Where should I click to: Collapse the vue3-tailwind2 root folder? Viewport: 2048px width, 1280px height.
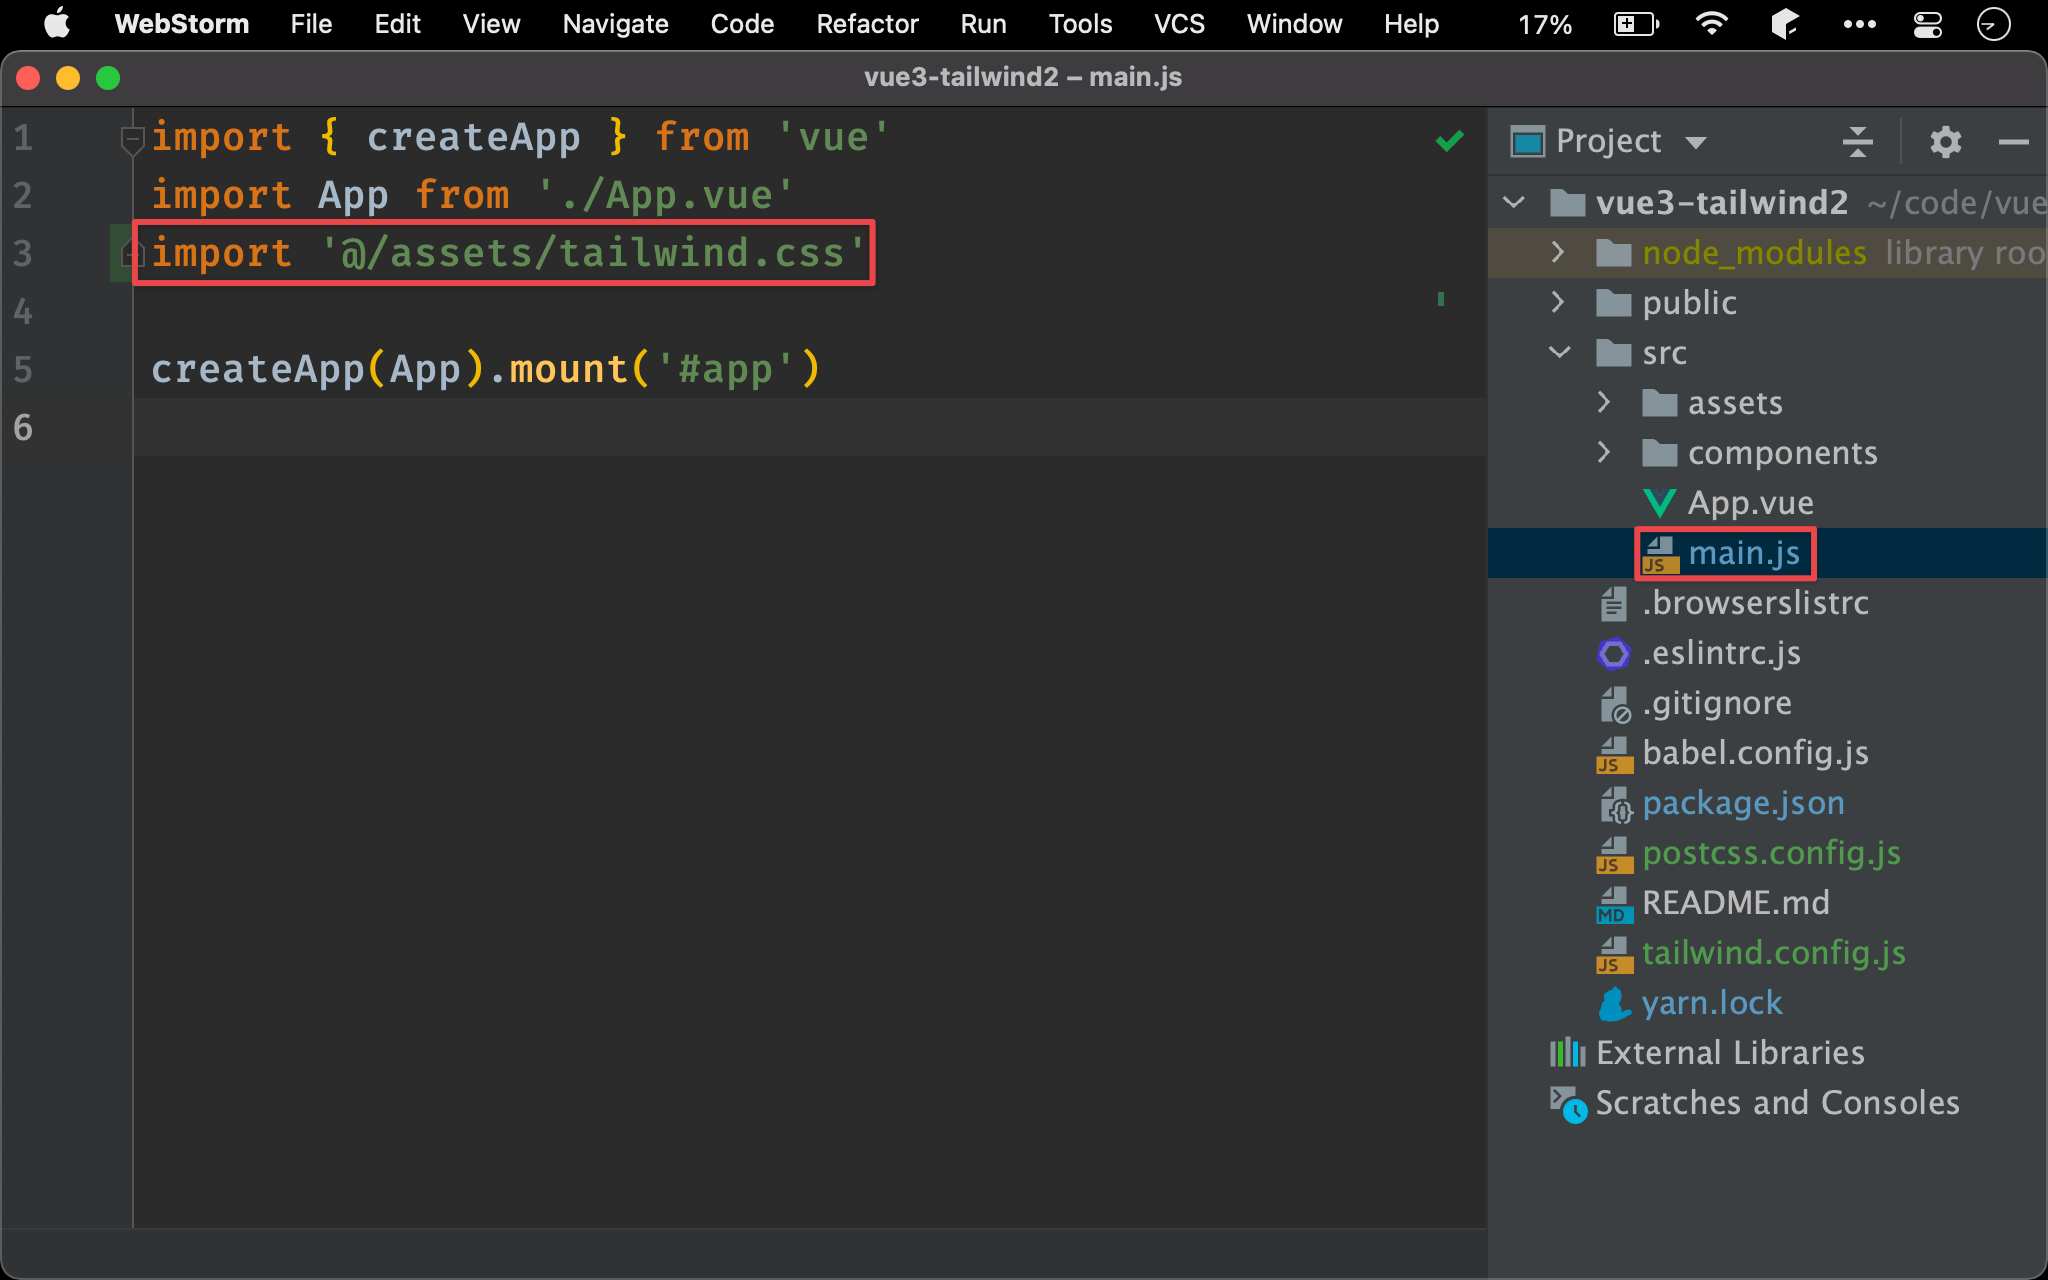pos(1514,203)
